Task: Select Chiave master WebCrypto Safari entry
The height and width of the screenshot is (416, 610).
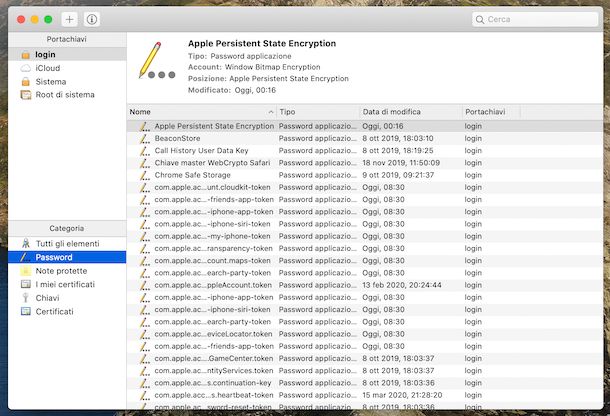Action: (x=365, y=163)
